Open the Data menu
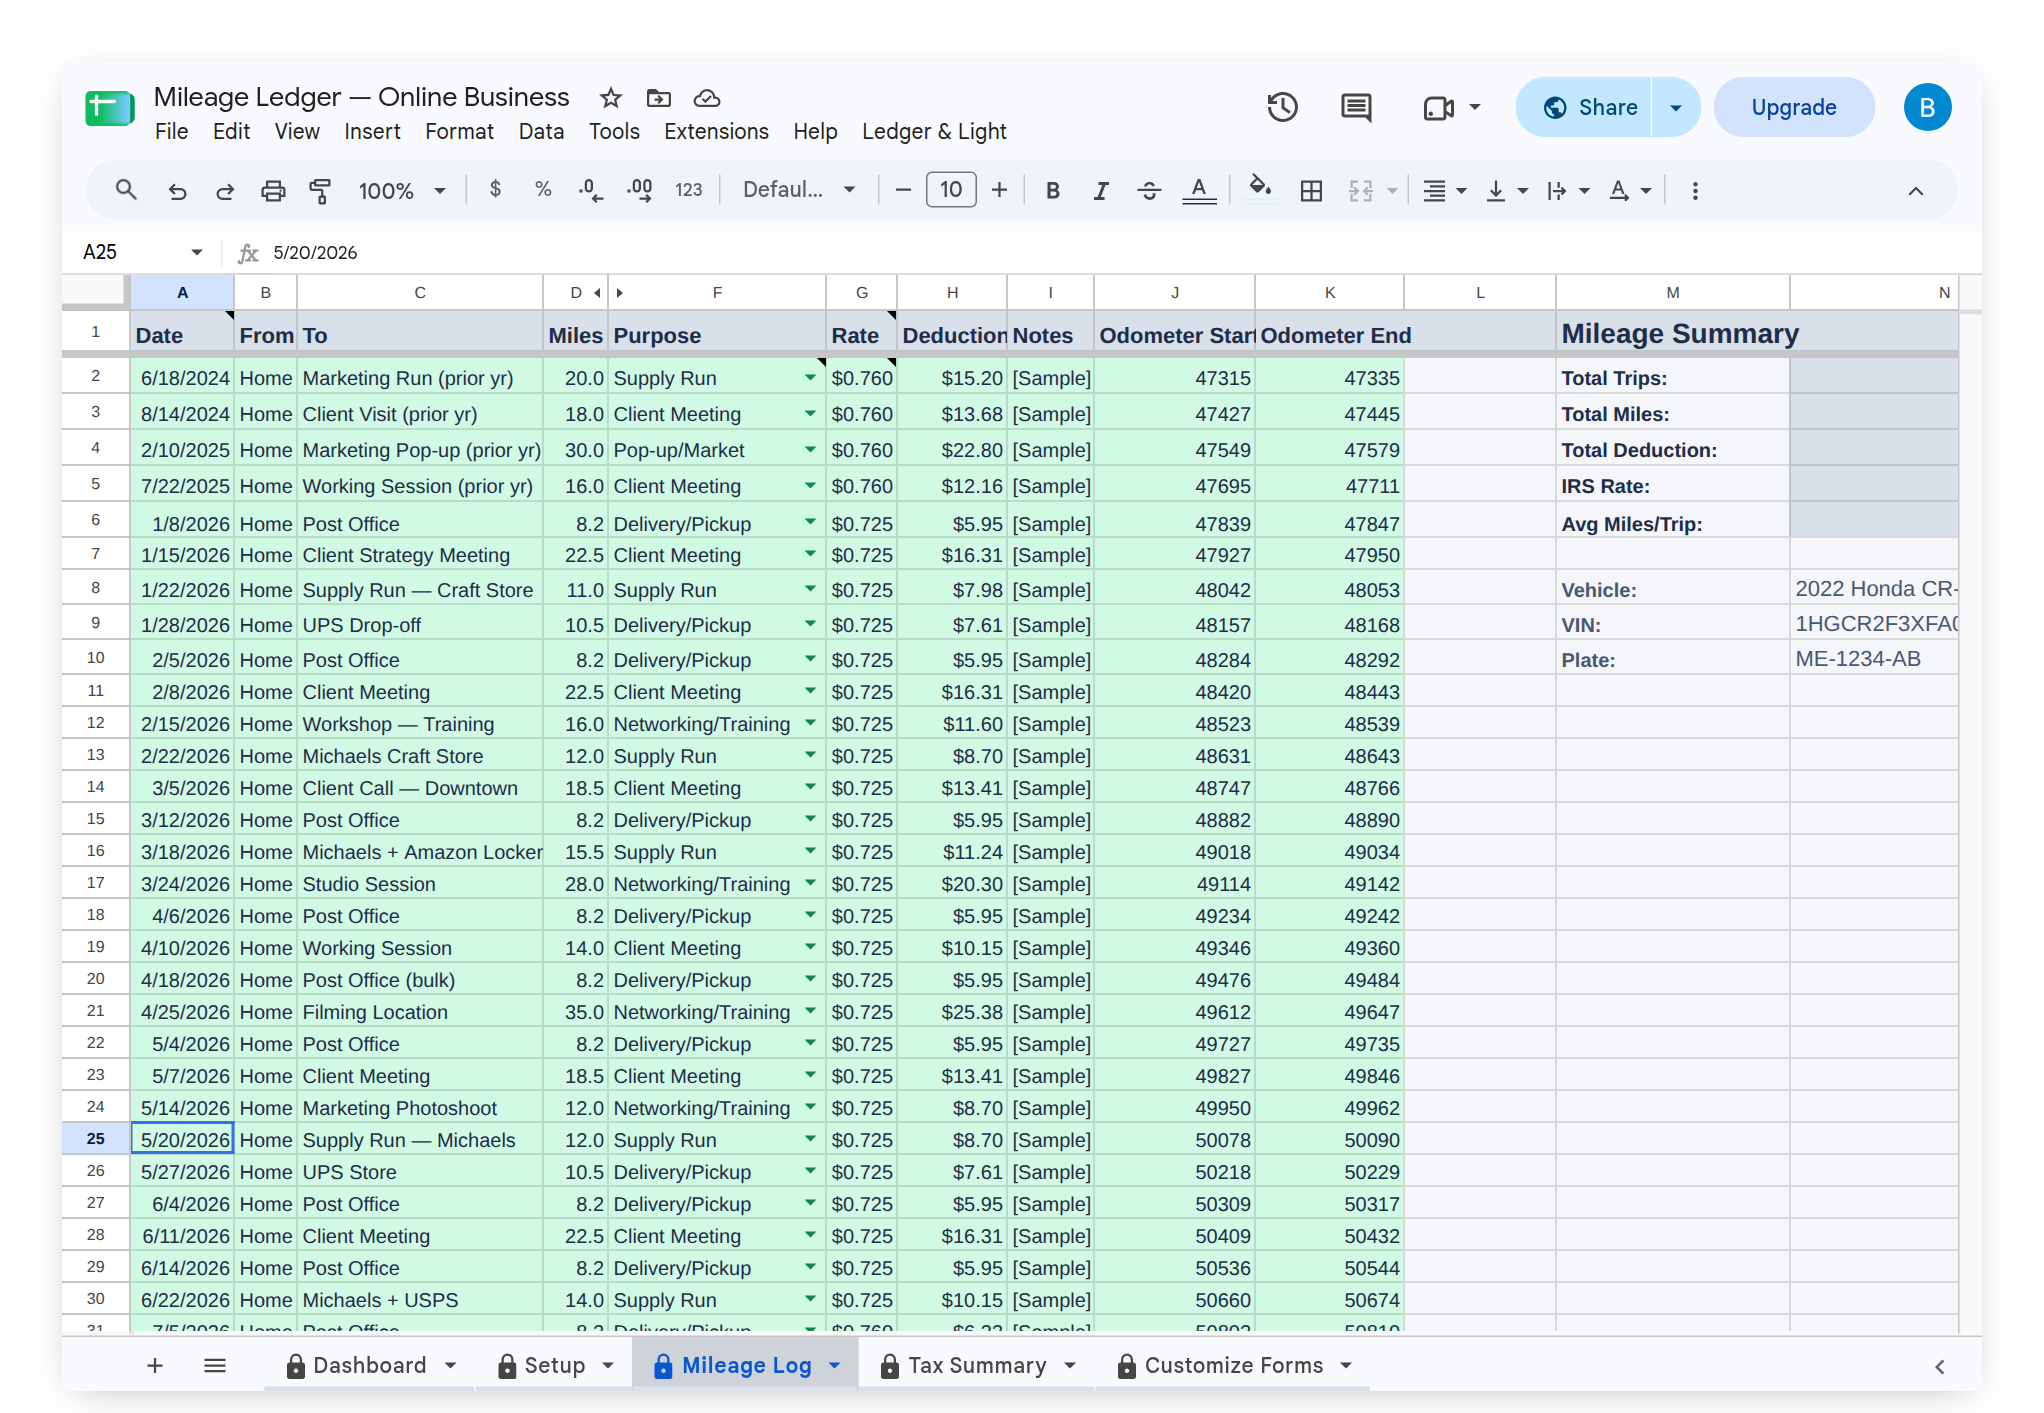This screenshot has height=1413, width=2044. pos(541,132)
